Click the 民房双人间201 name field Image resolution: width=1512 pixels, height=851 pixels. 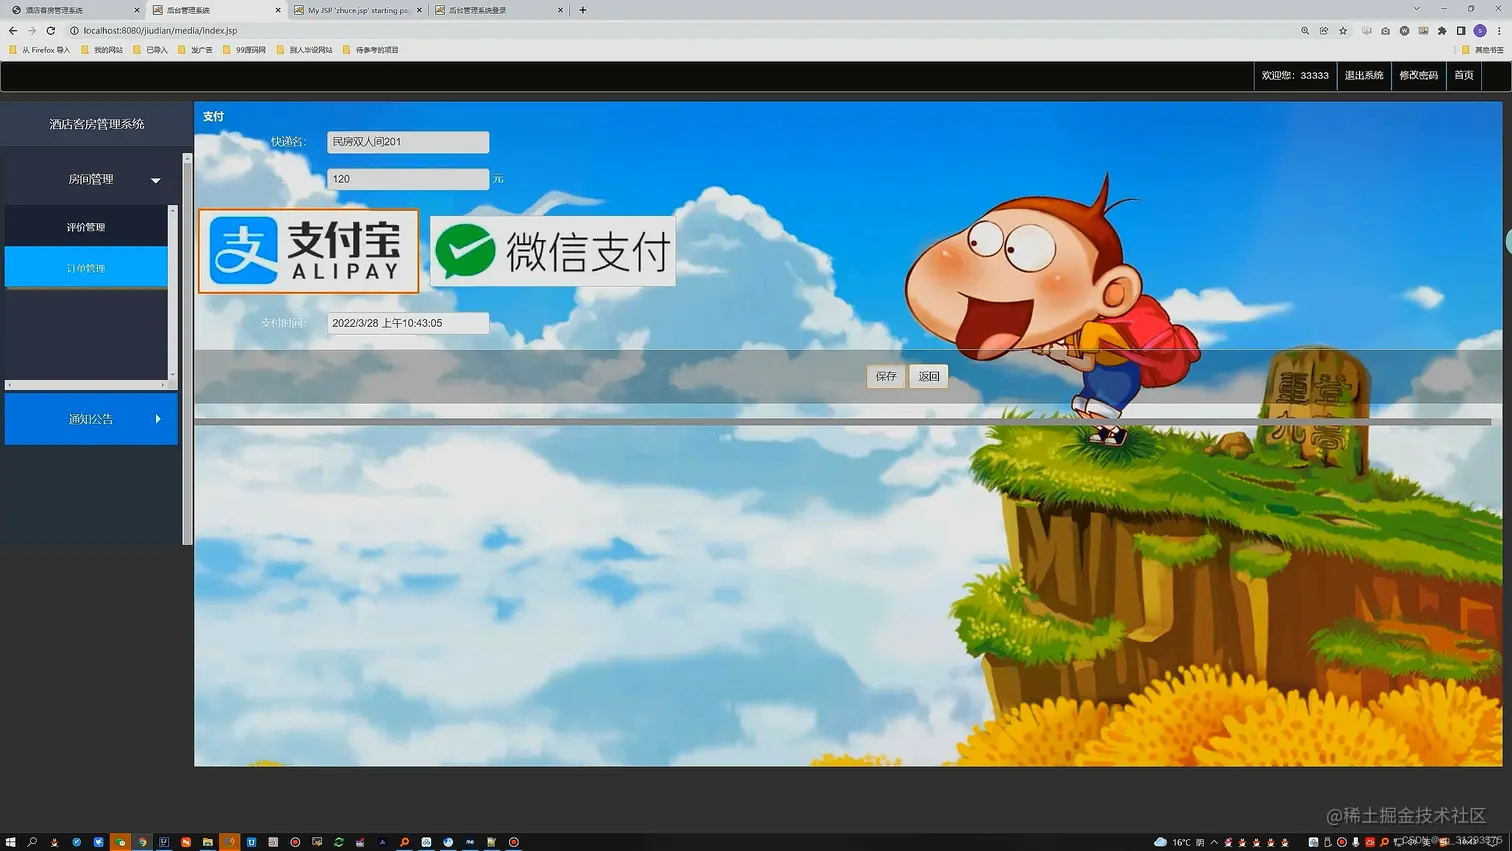pyautogui.click(x=408, y=142)
